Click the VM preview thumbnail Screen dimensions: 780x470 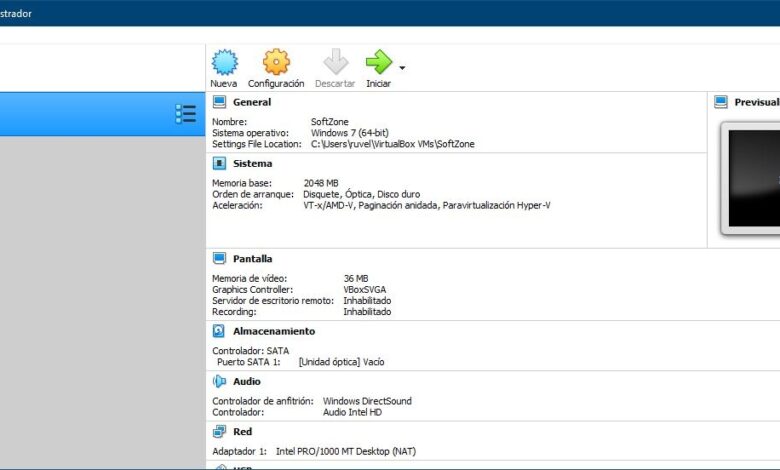coord(751,179)
